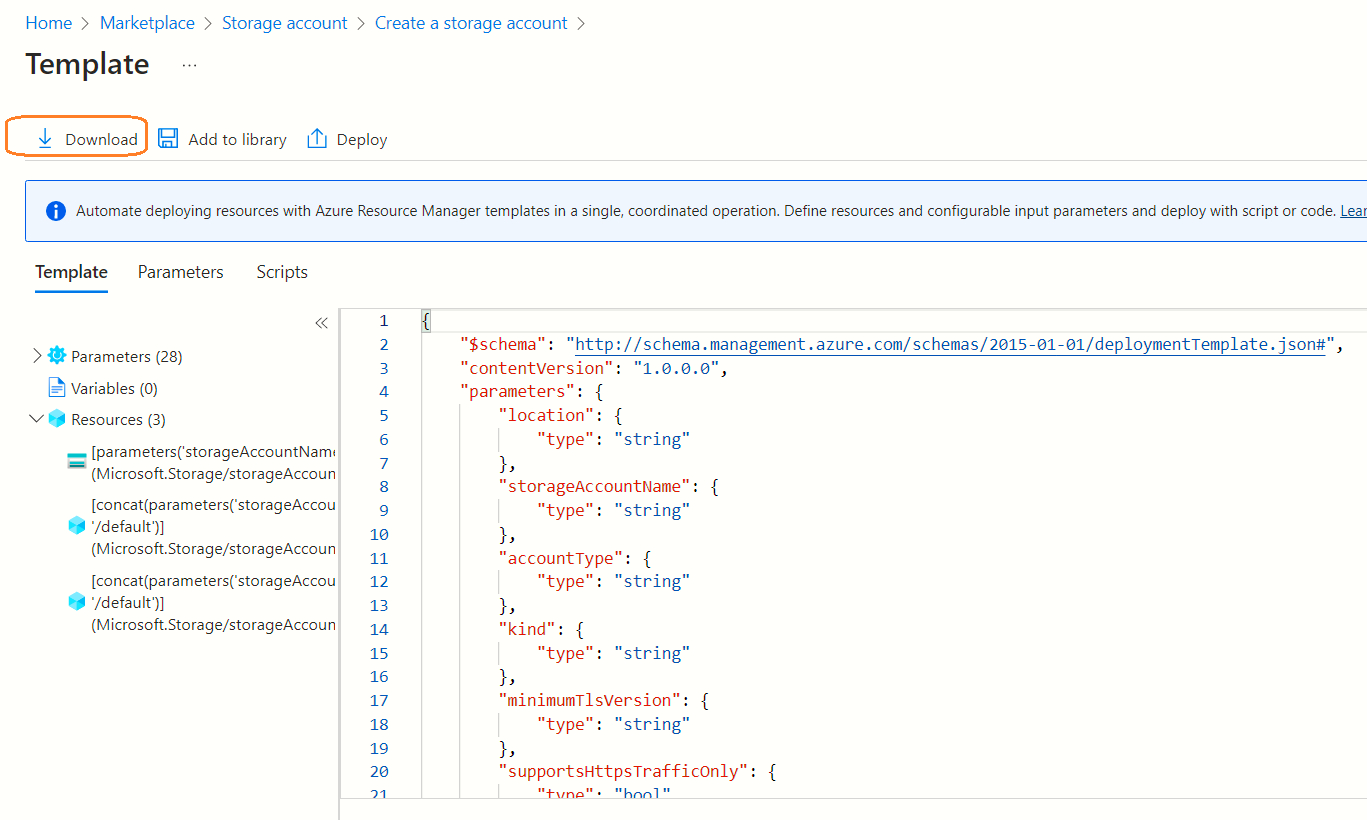Click line number 10 in the gutter

click(379, 535)
